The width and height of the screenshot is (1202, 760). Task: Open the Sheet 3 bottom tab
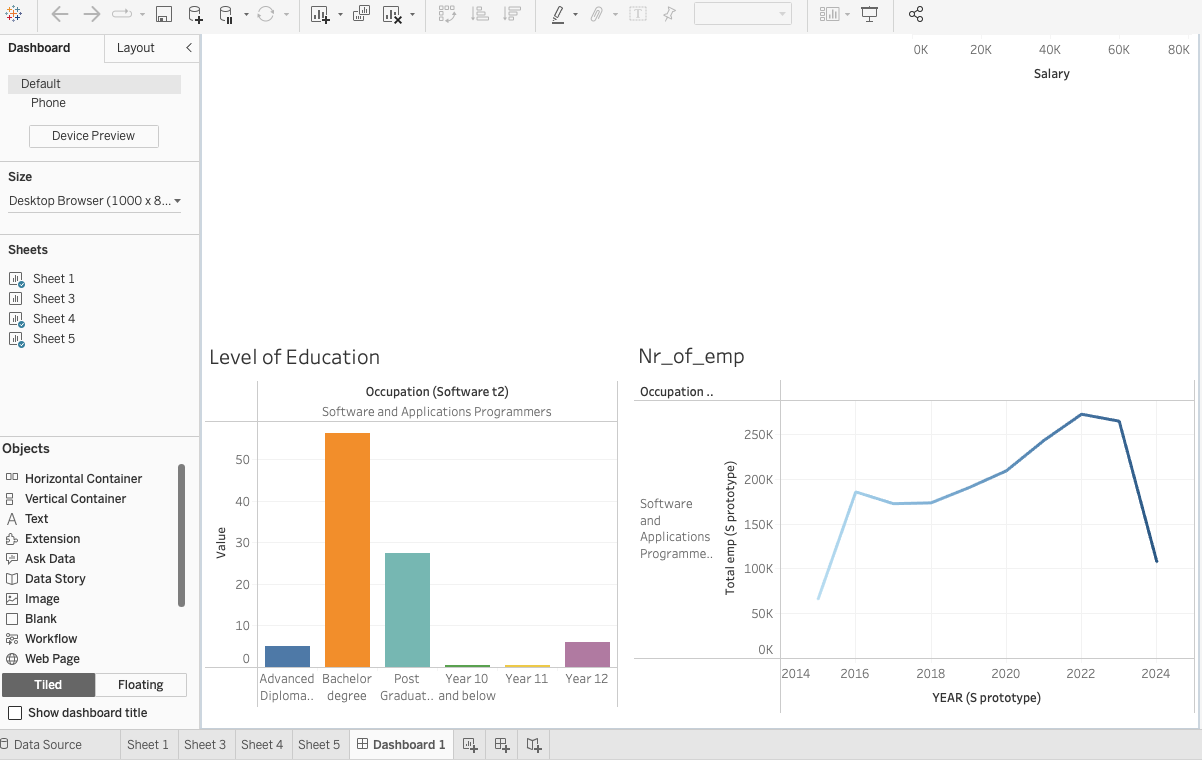coord(205,744)
